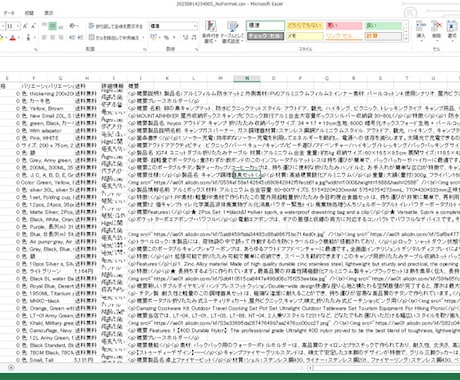Decrease the cell indent
This screenshot has width=460, height=380.
(x=72, y=38)
